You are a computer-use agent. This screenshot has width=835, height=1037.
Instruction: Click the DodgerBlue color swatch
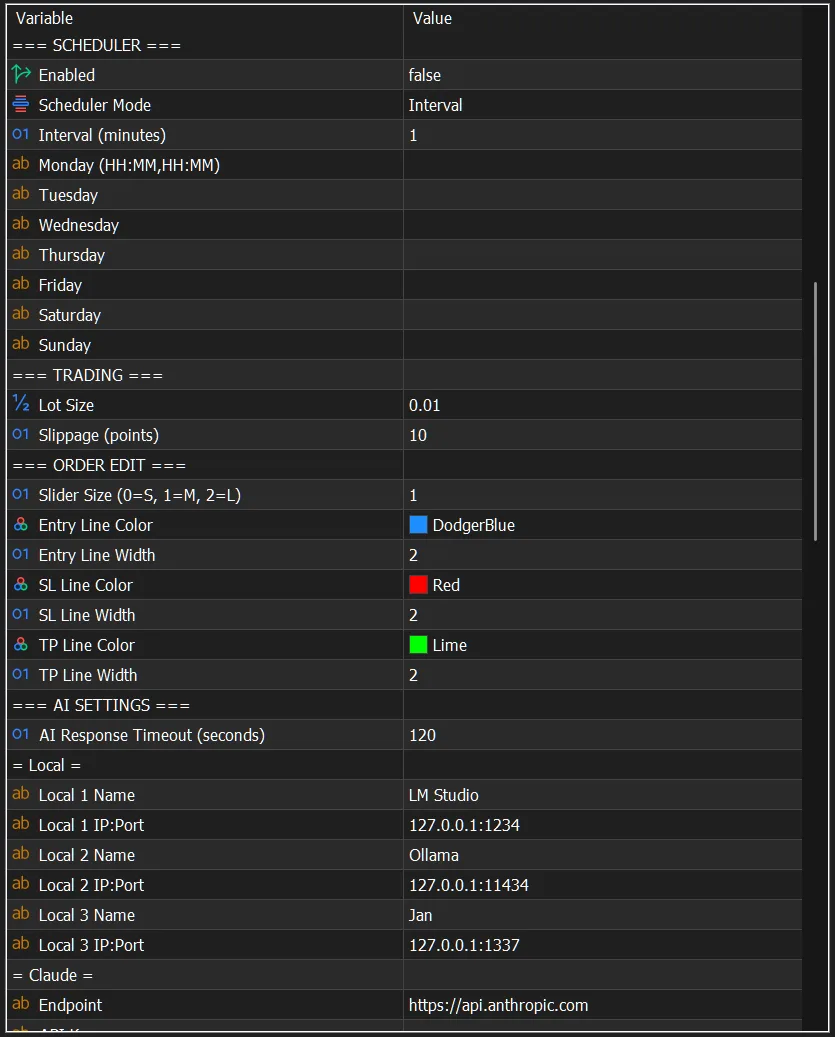pyautogui.click(x=418, y=525)
